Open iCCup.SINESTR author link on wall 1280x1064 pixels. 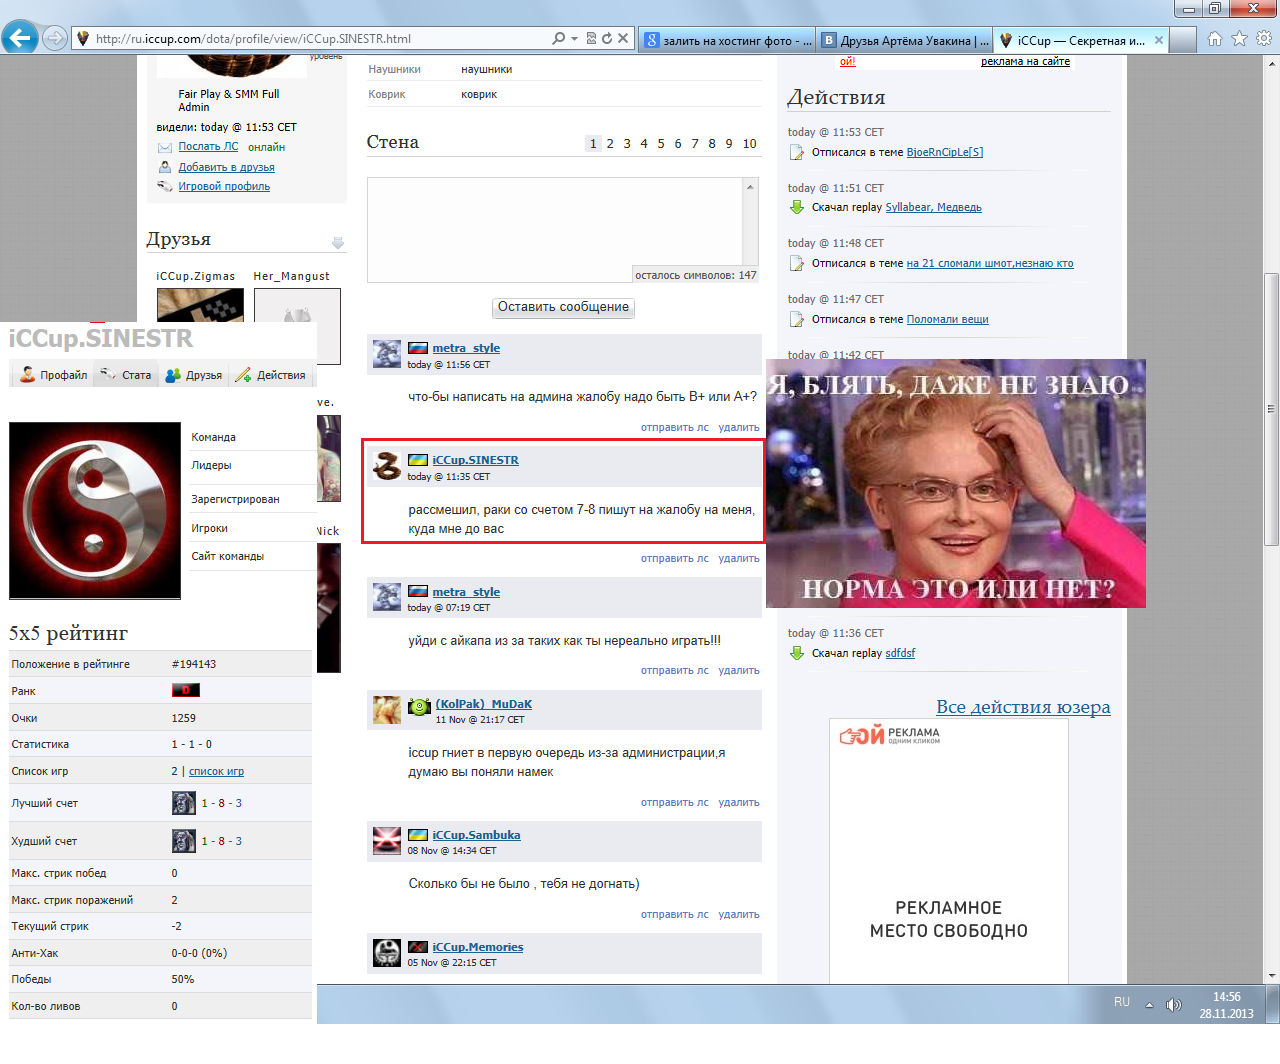click(475, 460)
